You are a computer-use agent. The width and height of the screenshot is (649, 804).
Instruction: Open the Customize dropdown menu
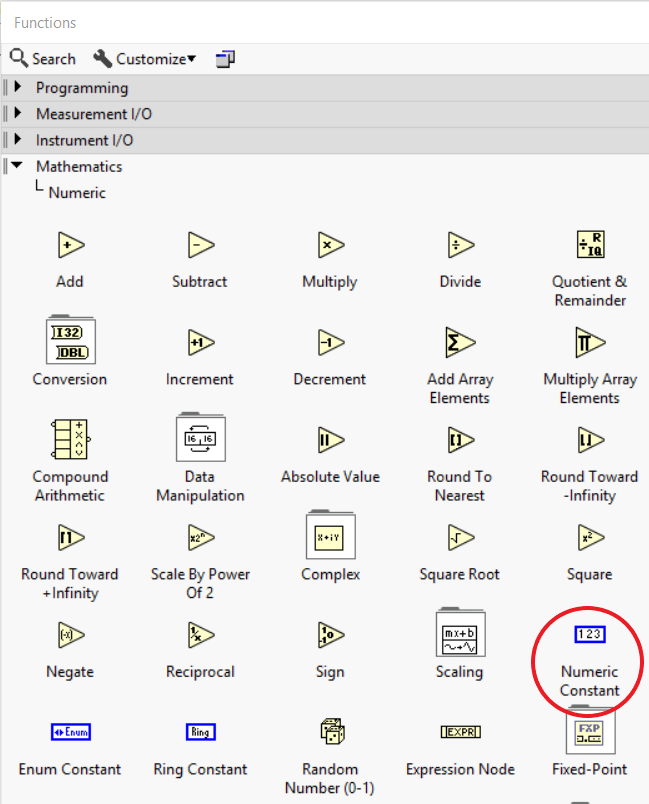145,59
